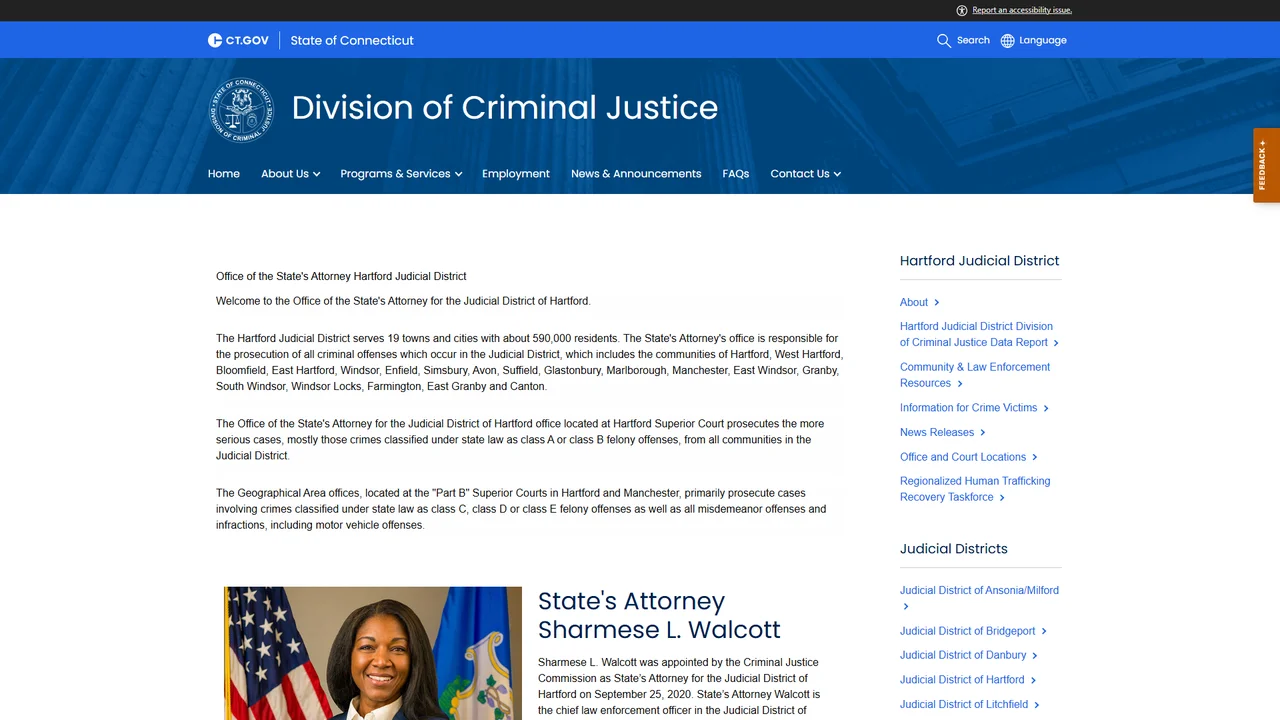Open the Report an accessibility issue link
This screenshot has width=1280, height=720.
[1022, 10]
